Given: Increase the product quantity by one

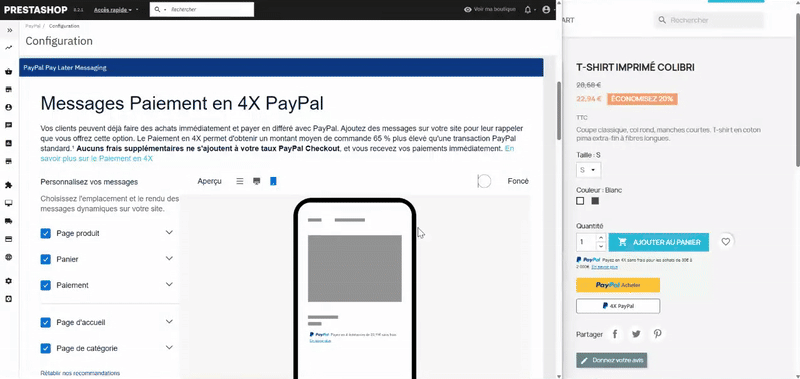Looking at the screenshot, I should click(x=601, y=238).
